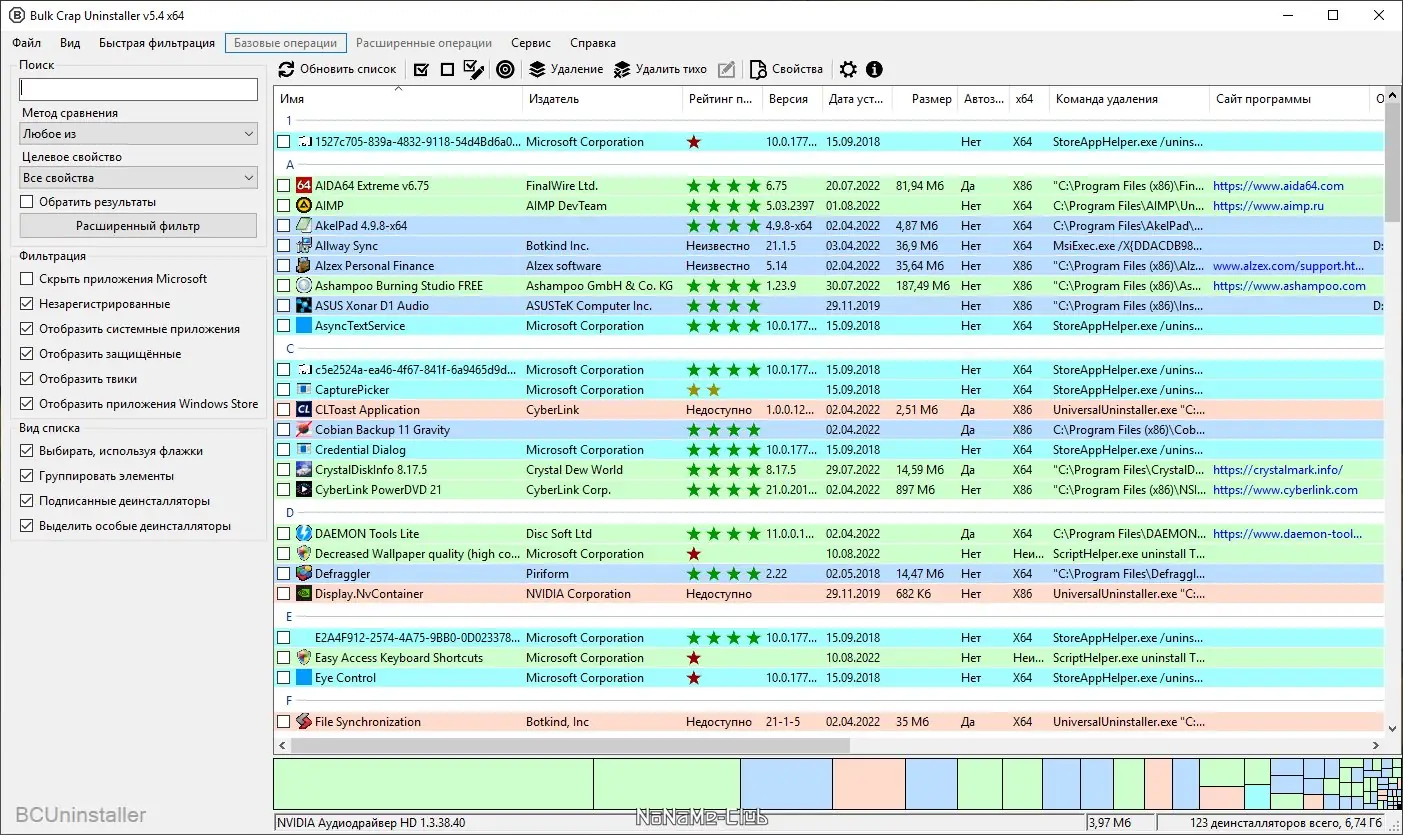Screen dimensions: 1403x835
Task: Open the Сервис menu
Action: point(531,43)
